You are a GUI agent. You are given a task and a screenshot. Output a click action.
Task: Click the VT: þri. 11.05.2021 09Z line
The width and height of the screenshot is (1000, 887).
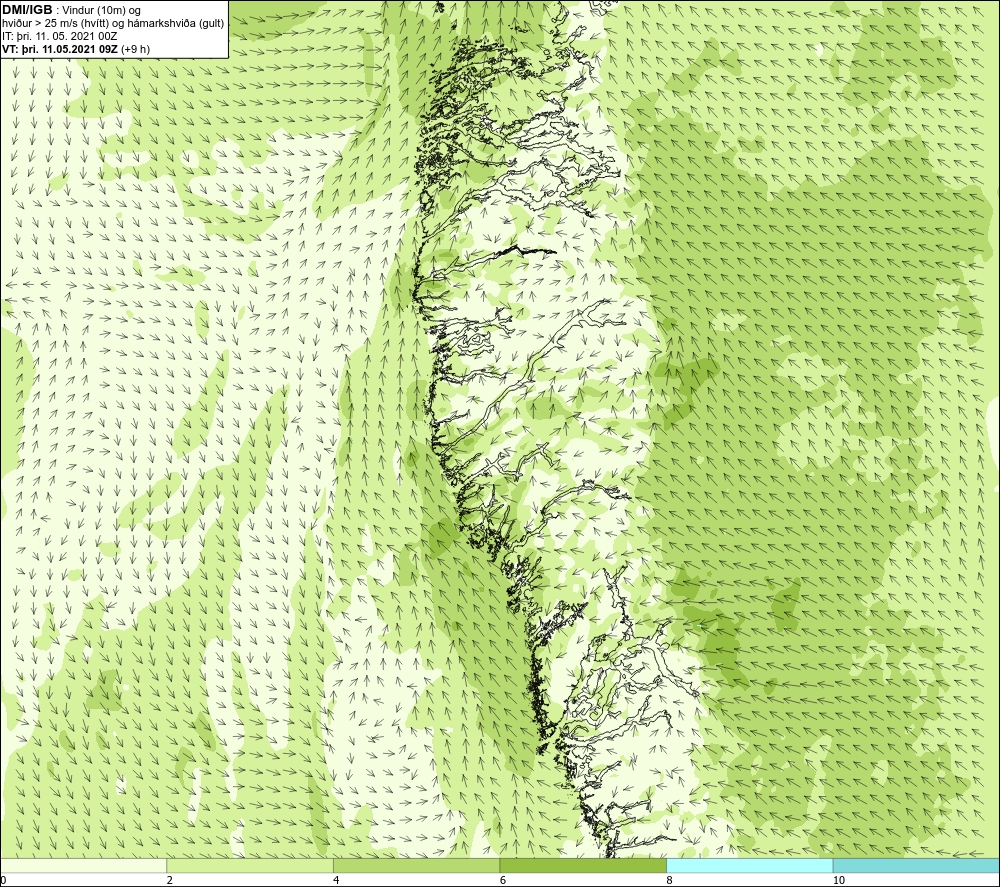(76, 49)
